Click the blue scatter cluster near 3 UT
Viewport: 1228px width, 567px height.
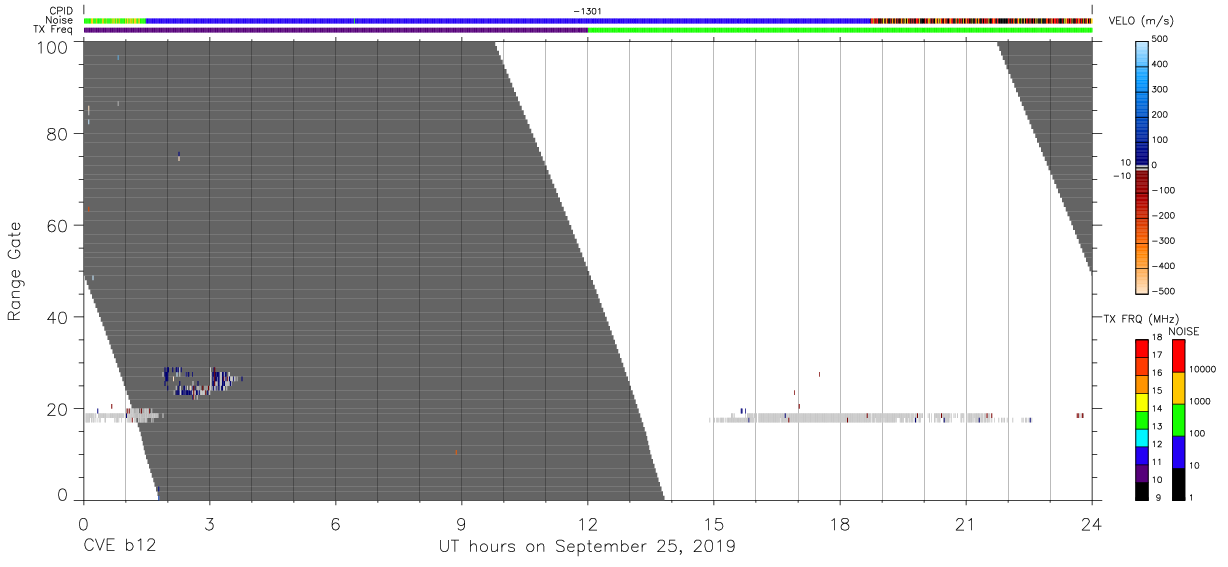click(203, 381)
